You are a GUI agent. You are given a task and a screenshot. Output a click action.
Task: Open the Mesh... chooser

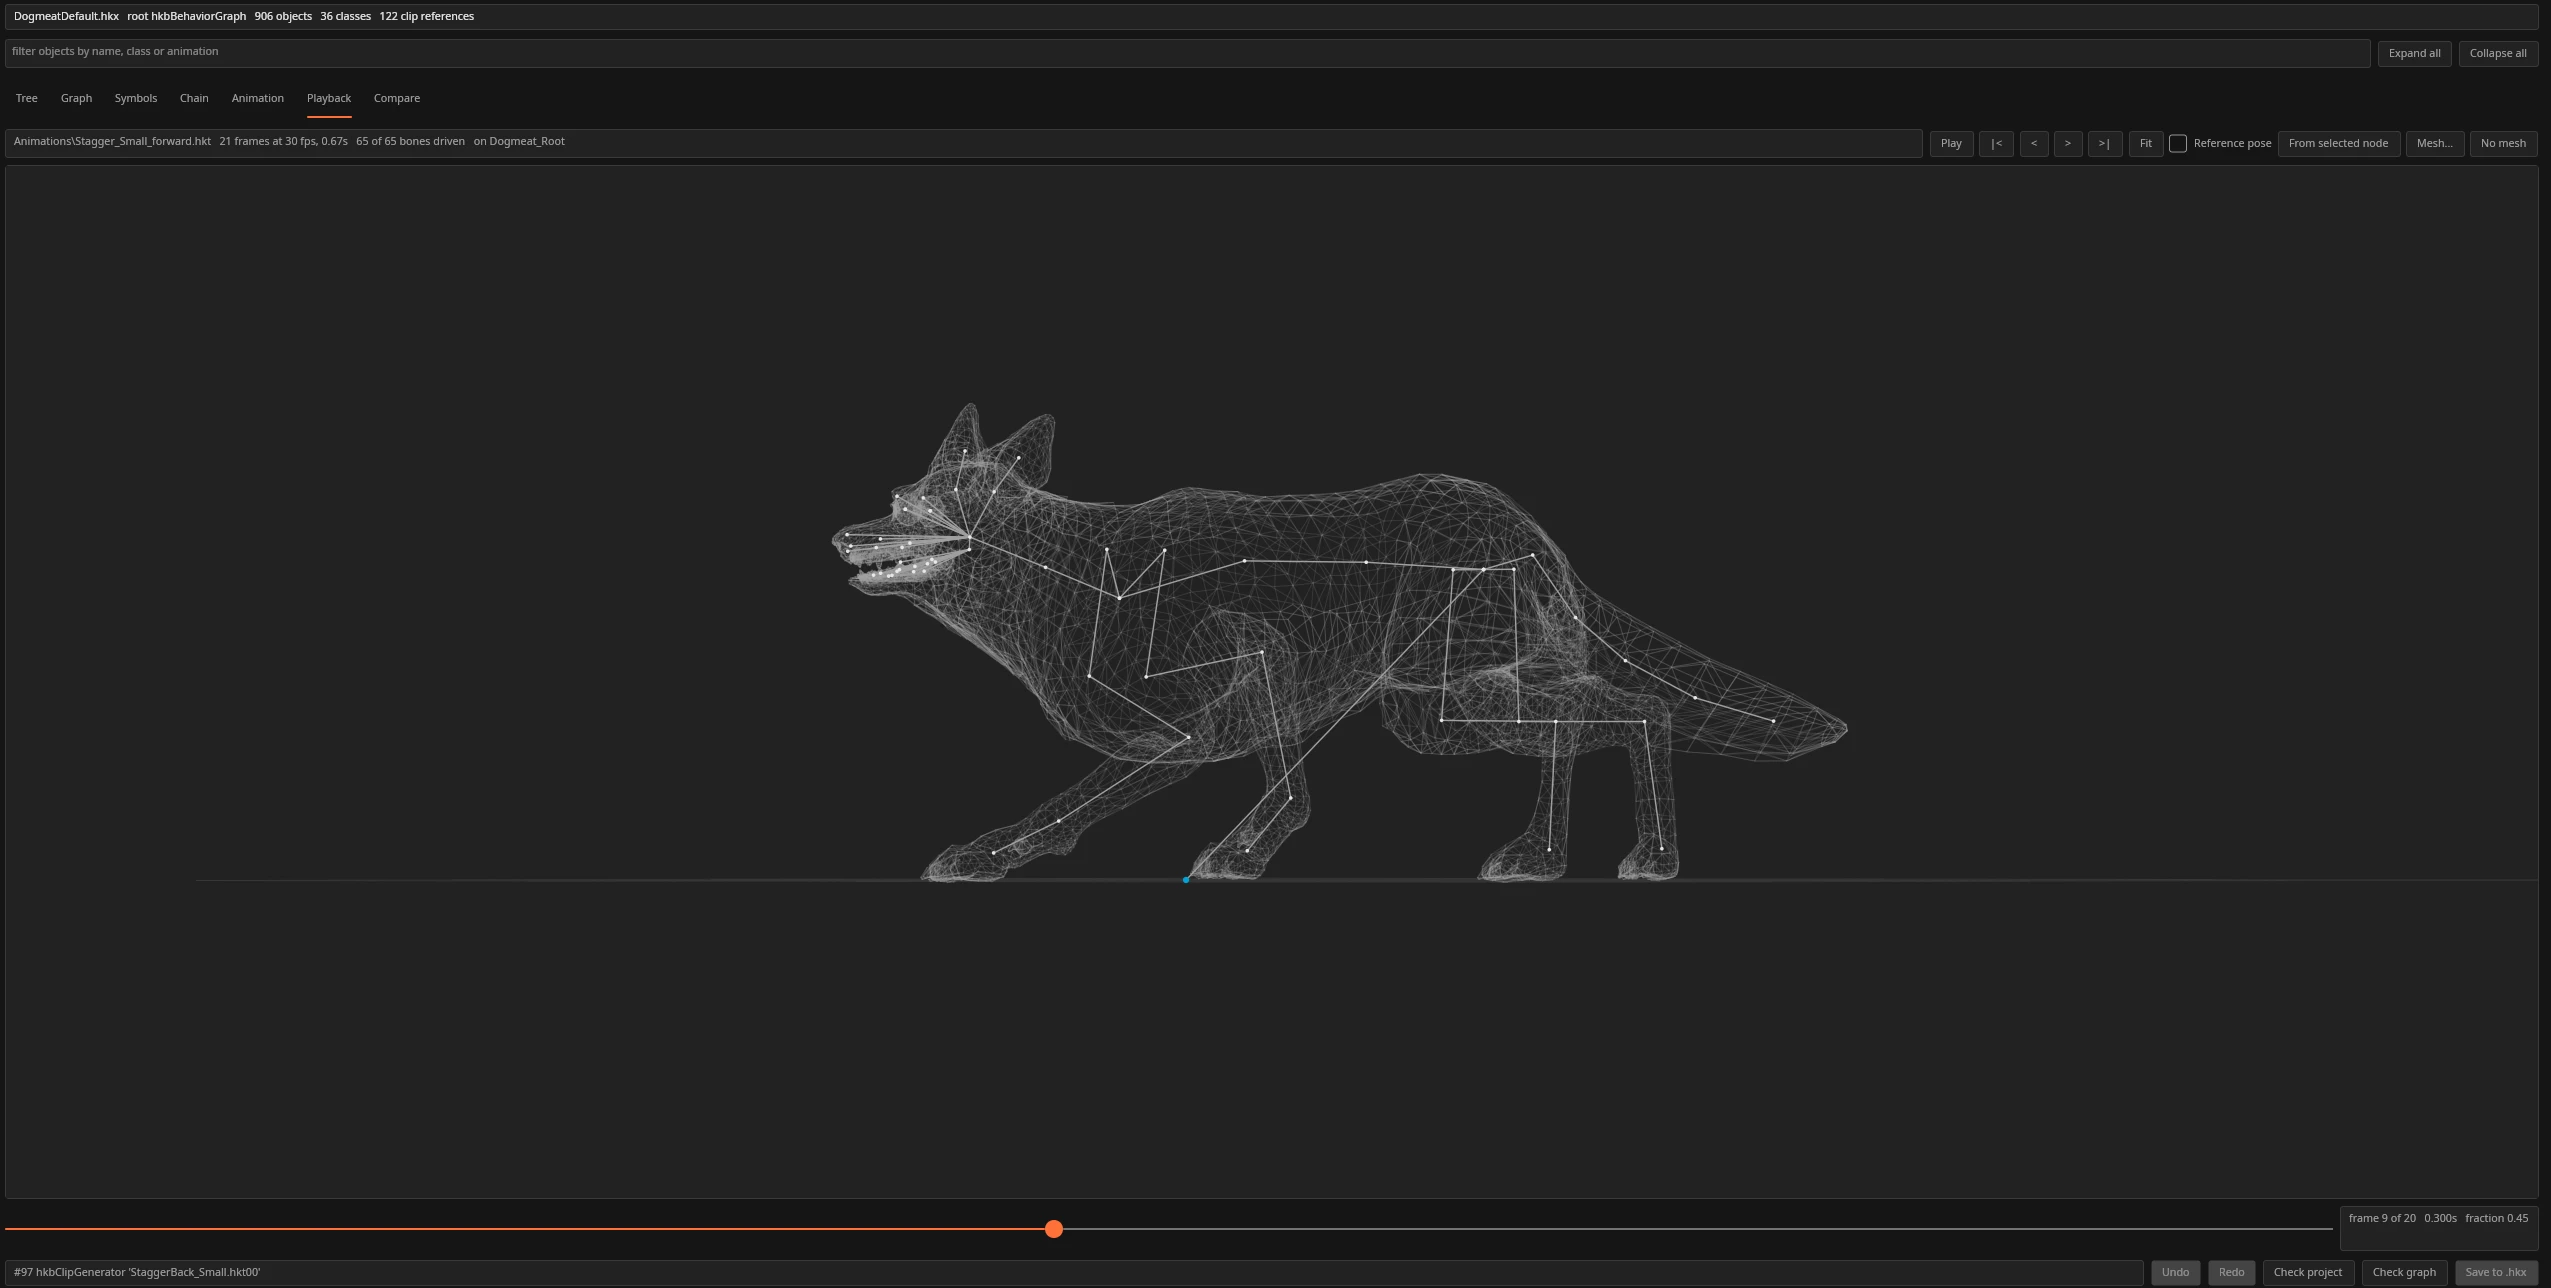click(x=2434, y=143)
